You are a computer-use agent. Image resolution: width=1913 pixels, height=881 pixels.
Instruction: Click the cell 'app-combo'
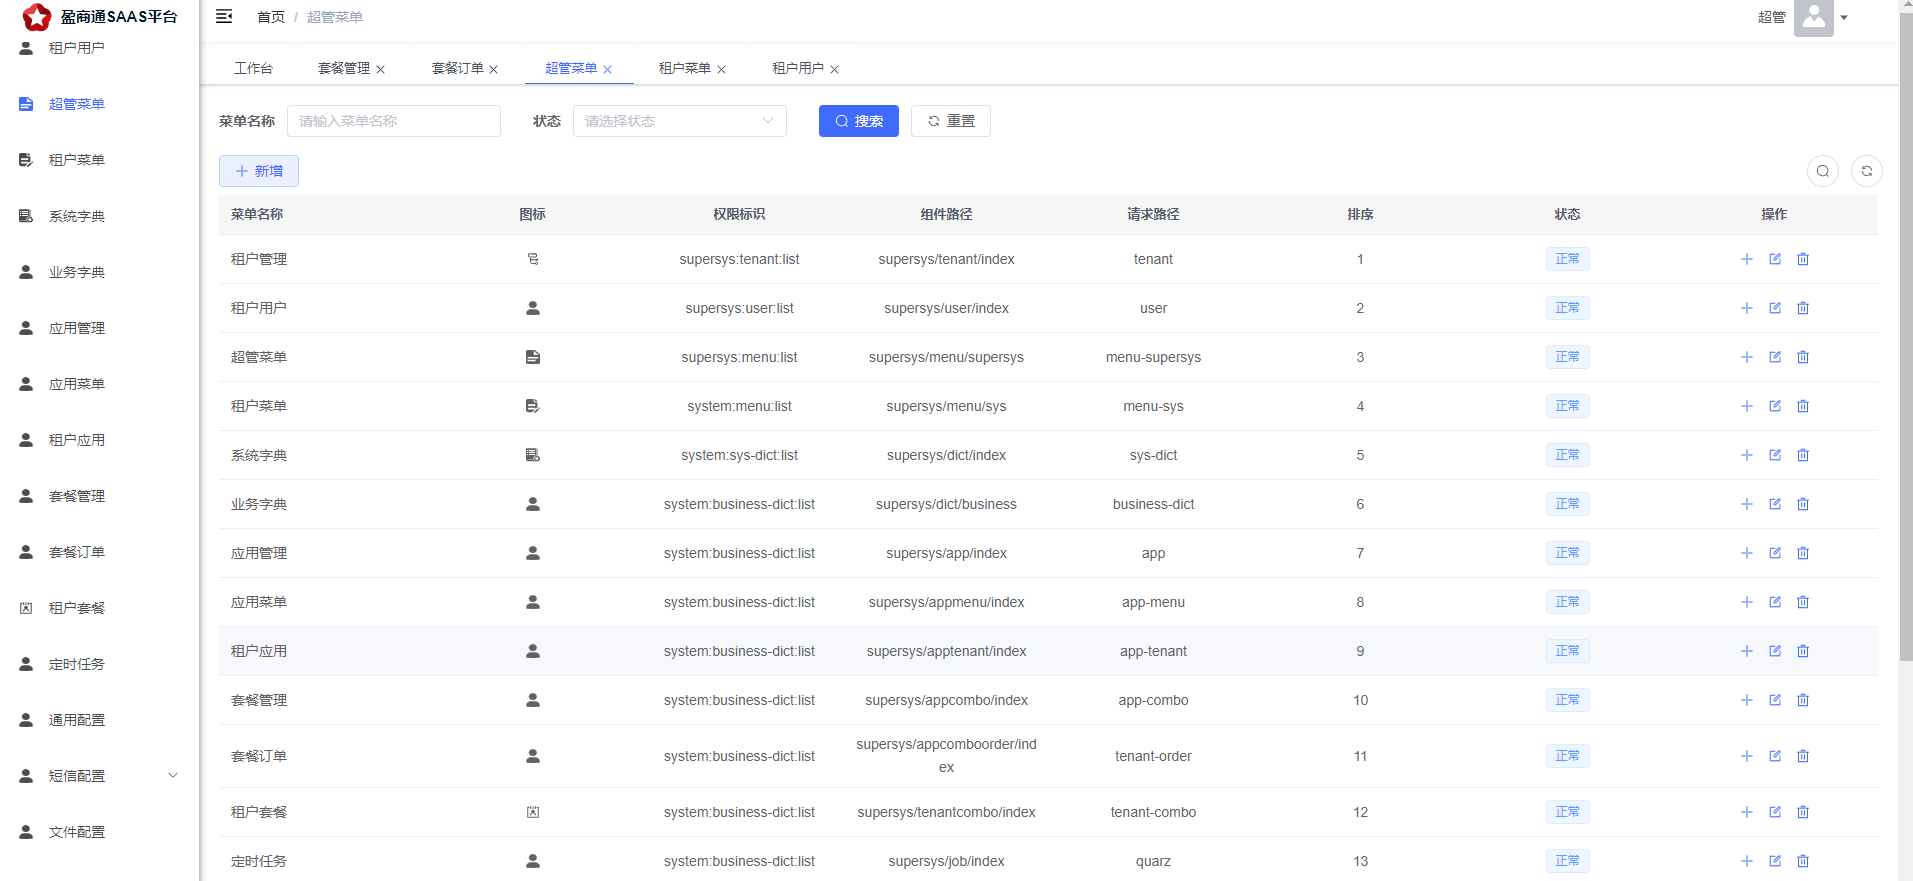pyautogui.click(x=1153, y=700)
